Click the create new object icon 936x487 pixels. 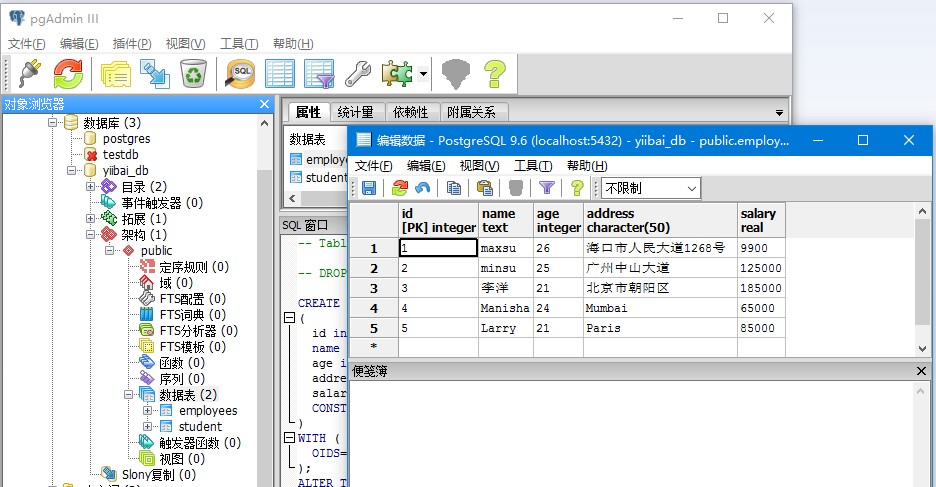155,74
